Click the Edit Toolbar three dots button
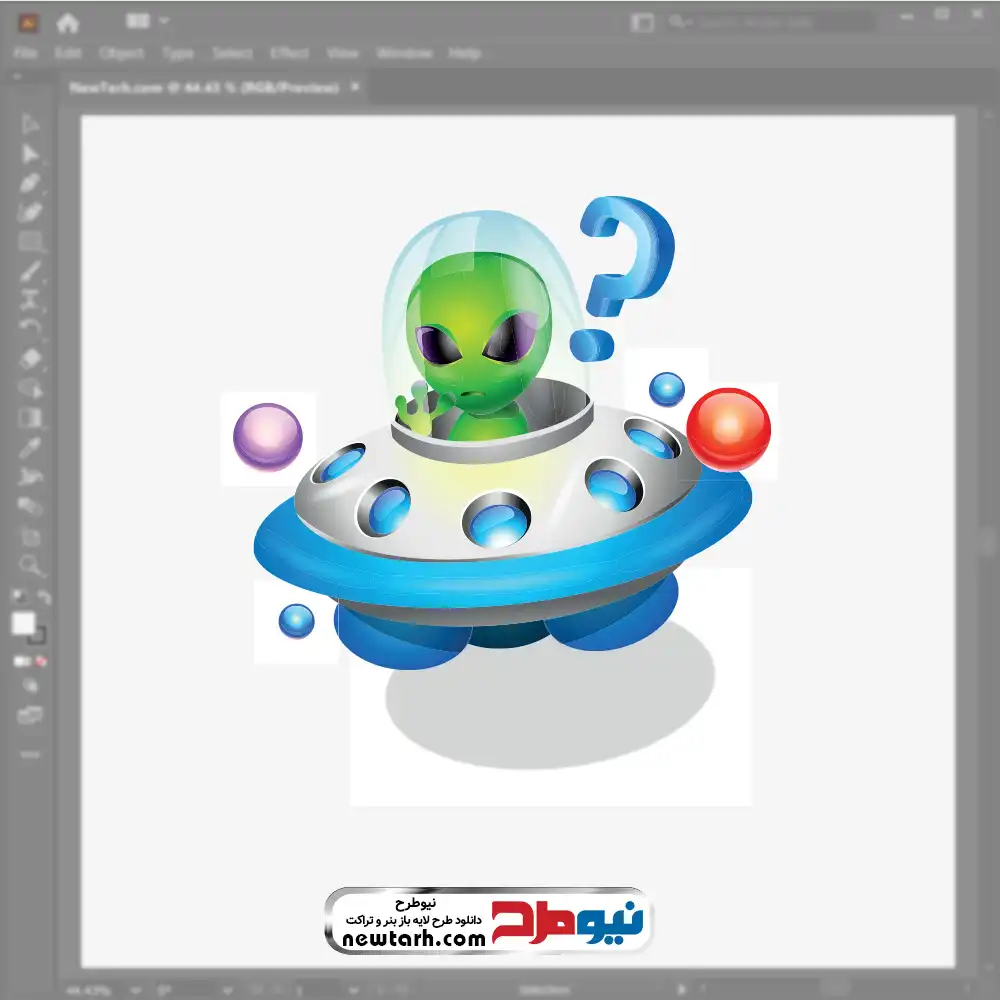This screenshot has width=1000, height=1000. tap(30, 754)
